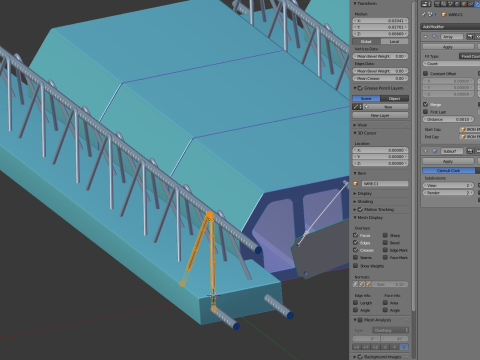Toggle the Creases overlay checkbox

pyautogui.click(x=356, y=250)
